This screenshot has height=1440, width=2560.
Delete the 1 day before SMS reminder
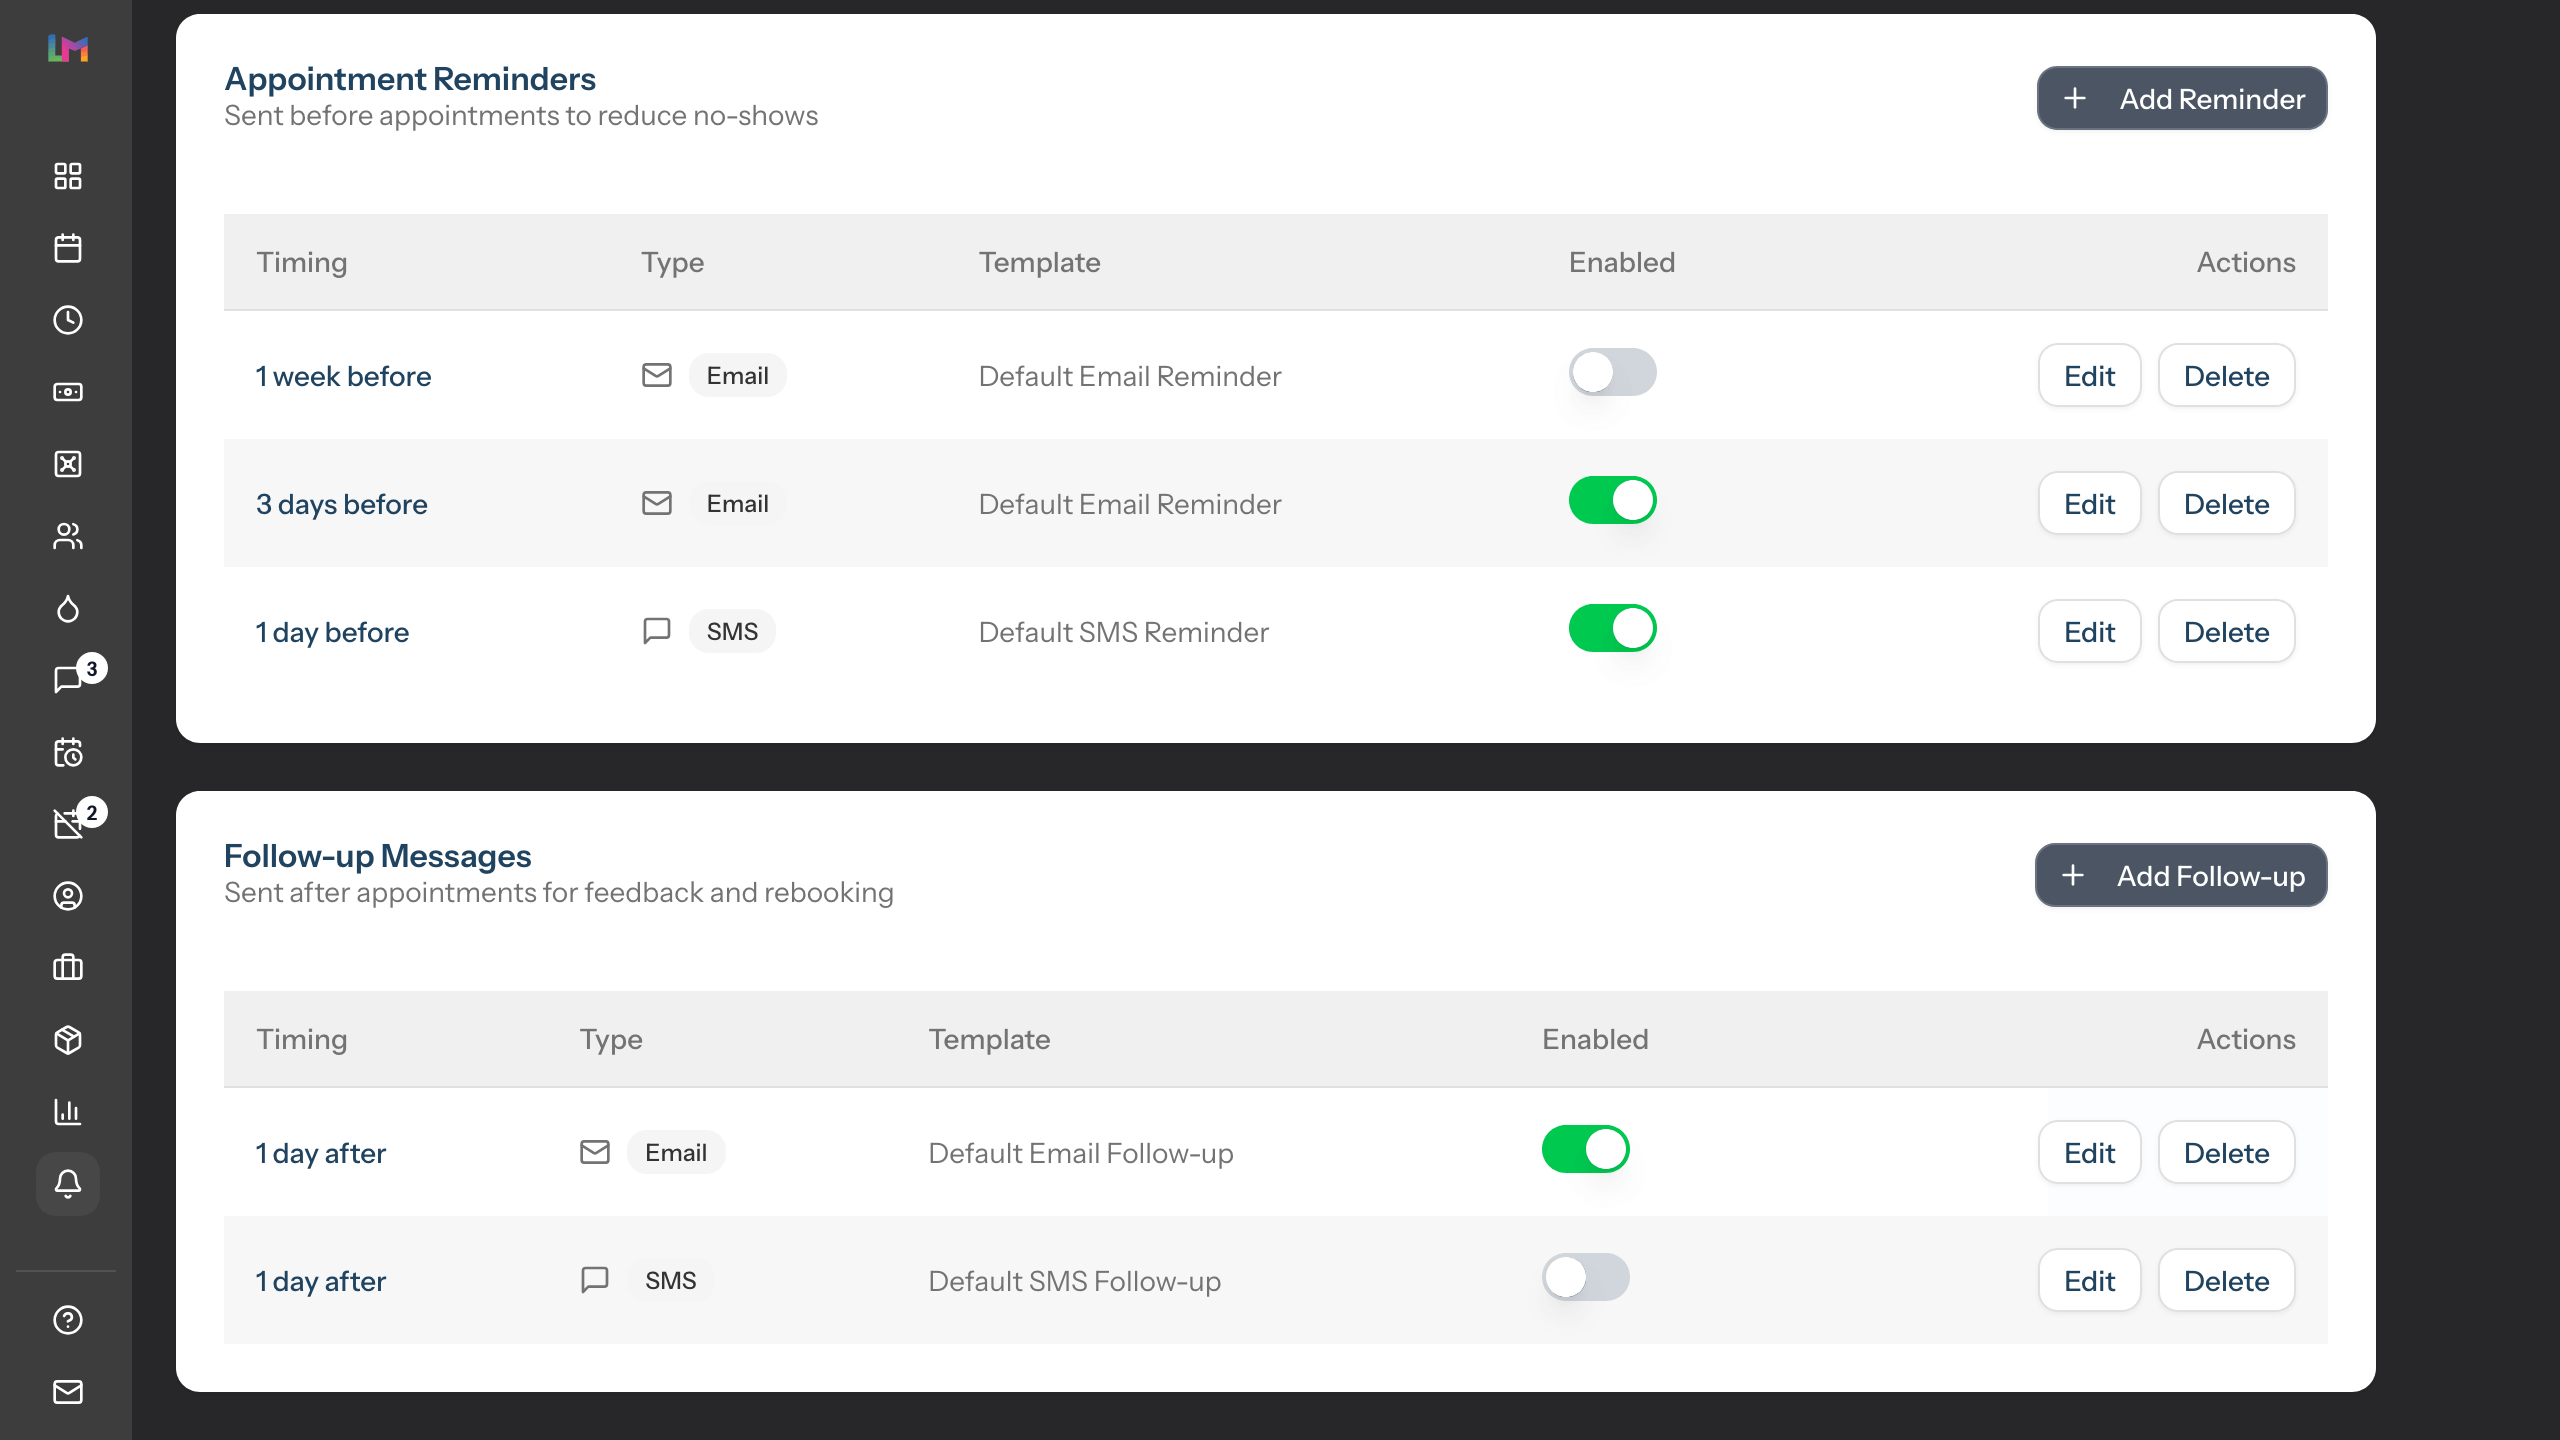pos(2226,632)
